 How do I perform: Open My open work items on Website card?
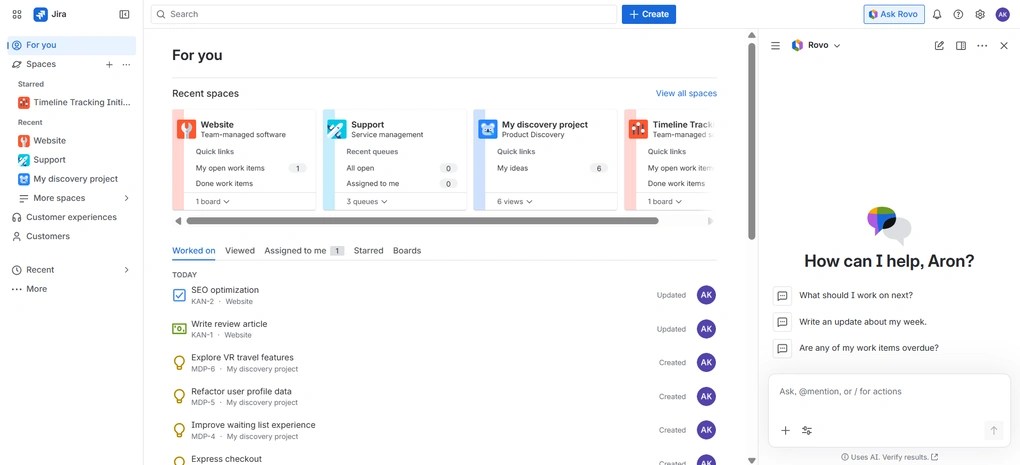pos(250,168)
